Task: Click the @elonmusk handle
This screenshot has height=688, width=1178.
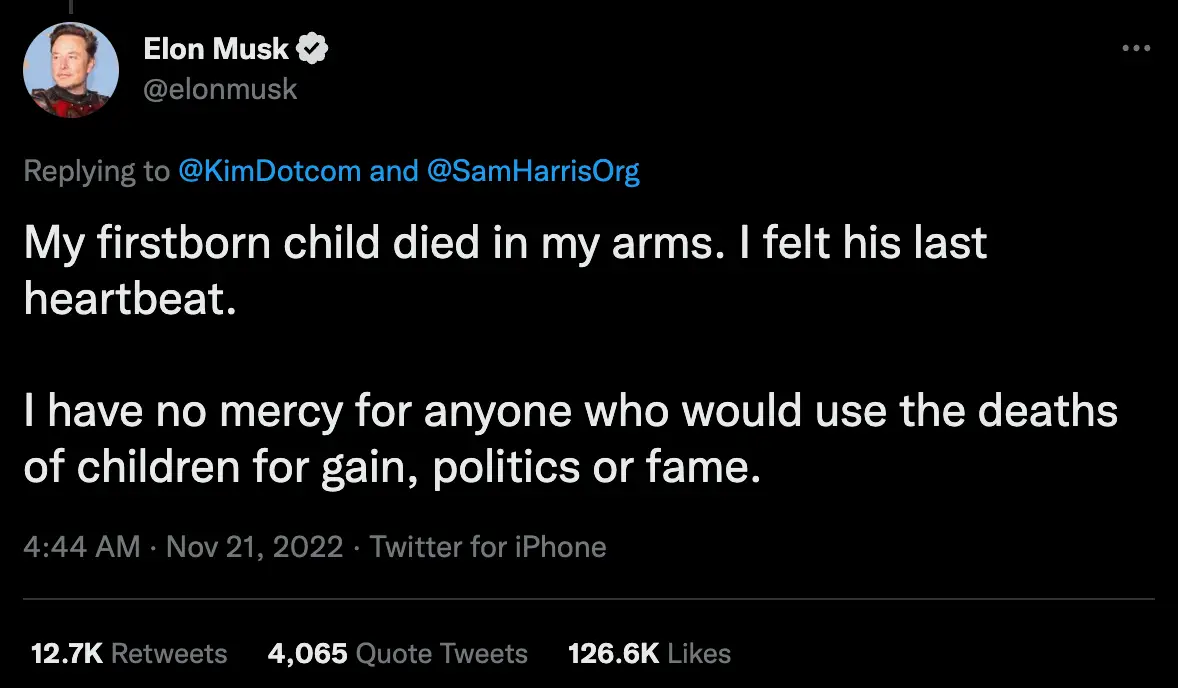Action: pyautogui.click(x=222, y=89)
